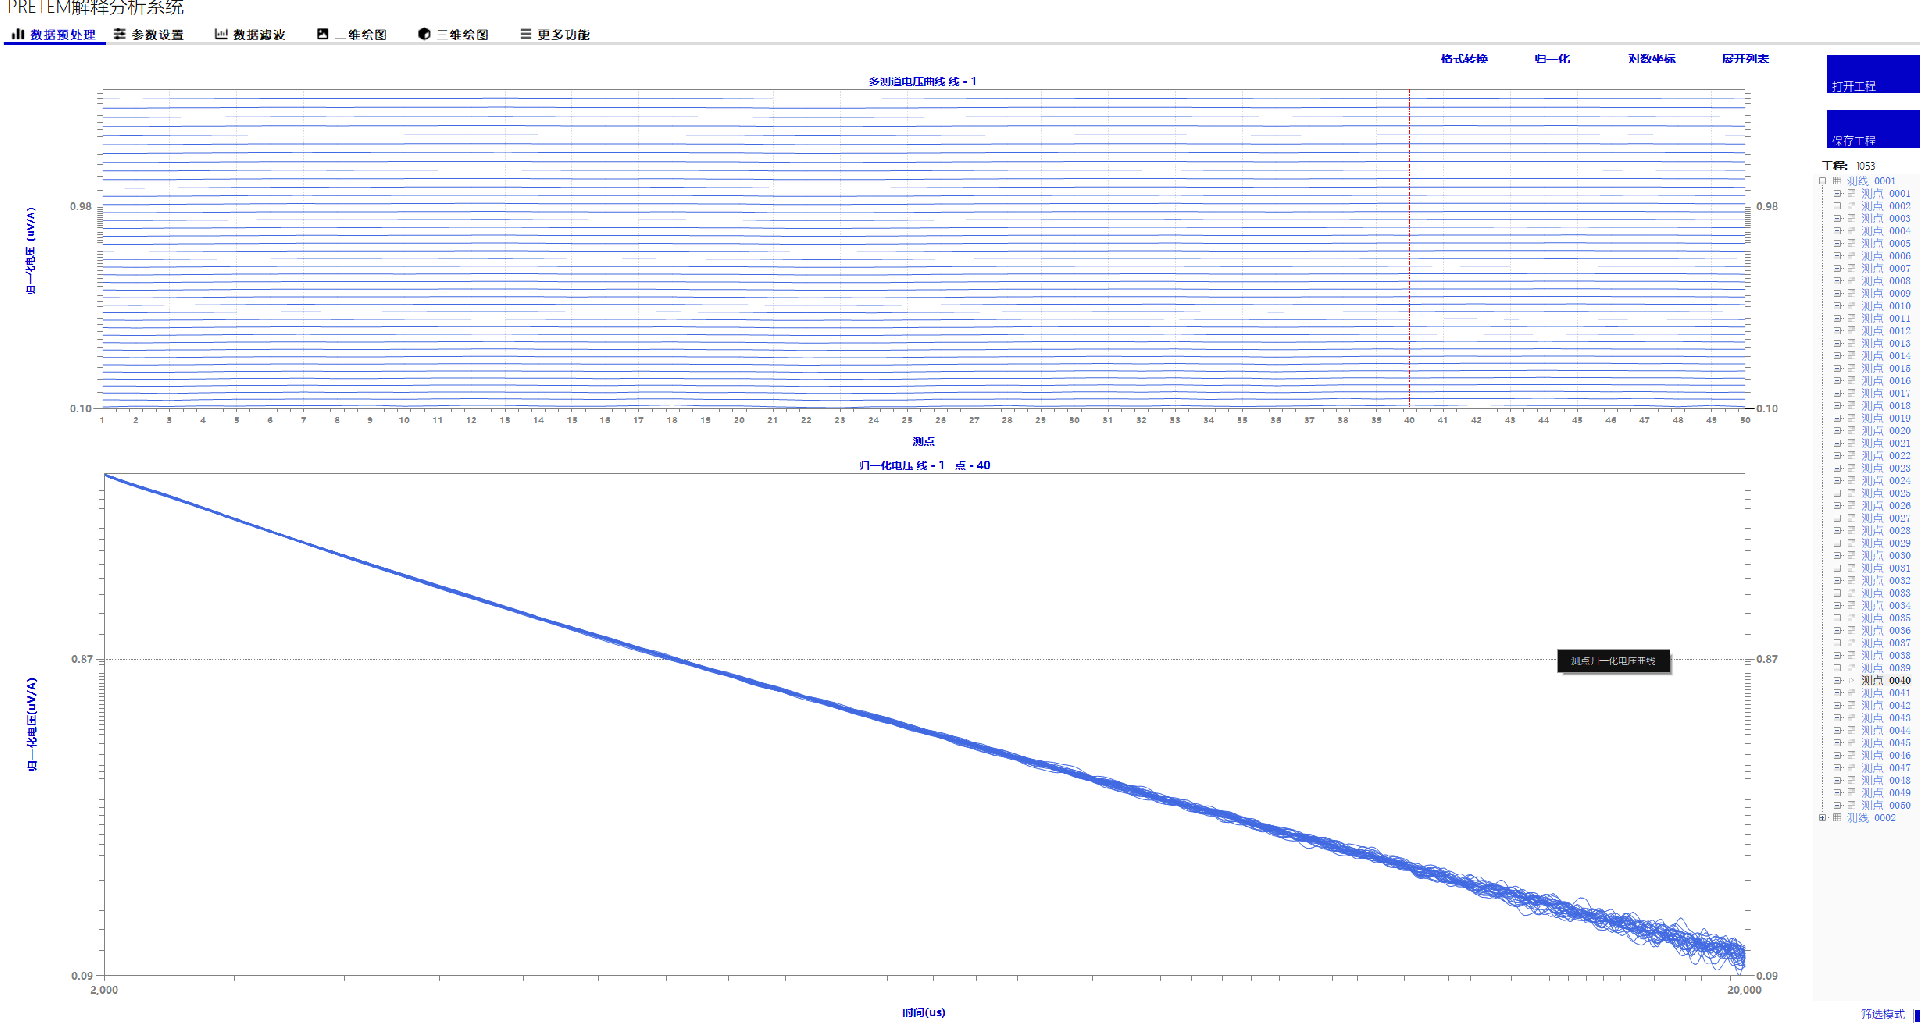Image resolution: width=1920 pixels, height=1027 pixels.
Task: Switch to the 数据滤波 tab
Action: [258, 35]
